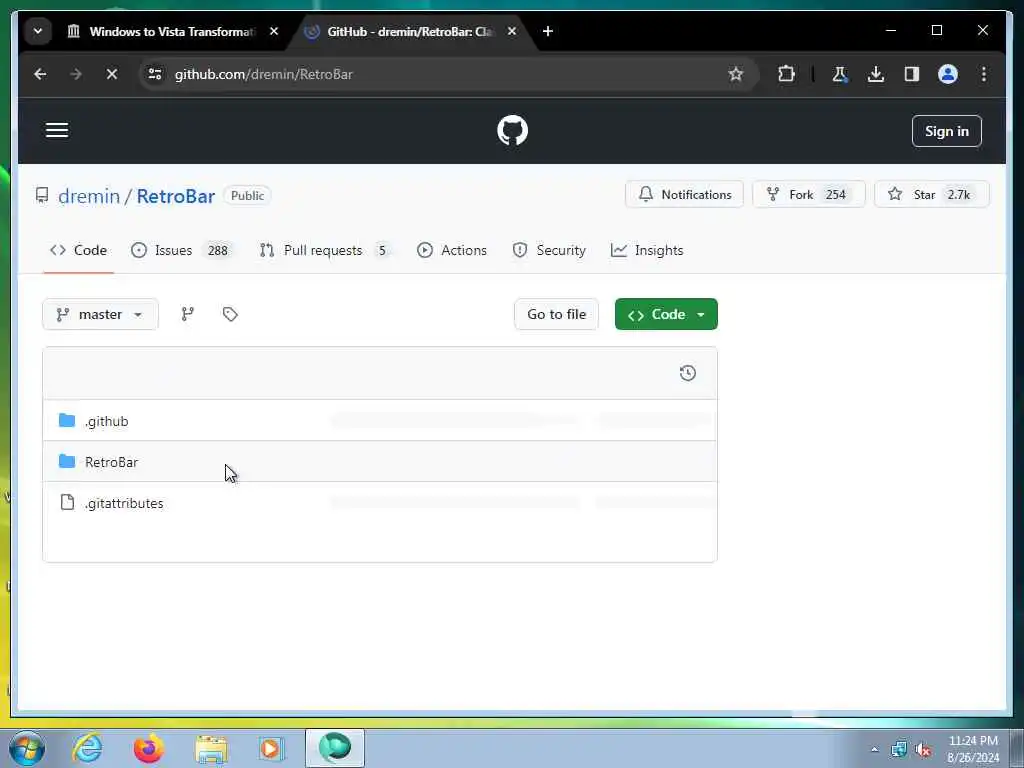Expand the master branch dropdown
Screen dimensions: 1024x768
tap(100, 314)
